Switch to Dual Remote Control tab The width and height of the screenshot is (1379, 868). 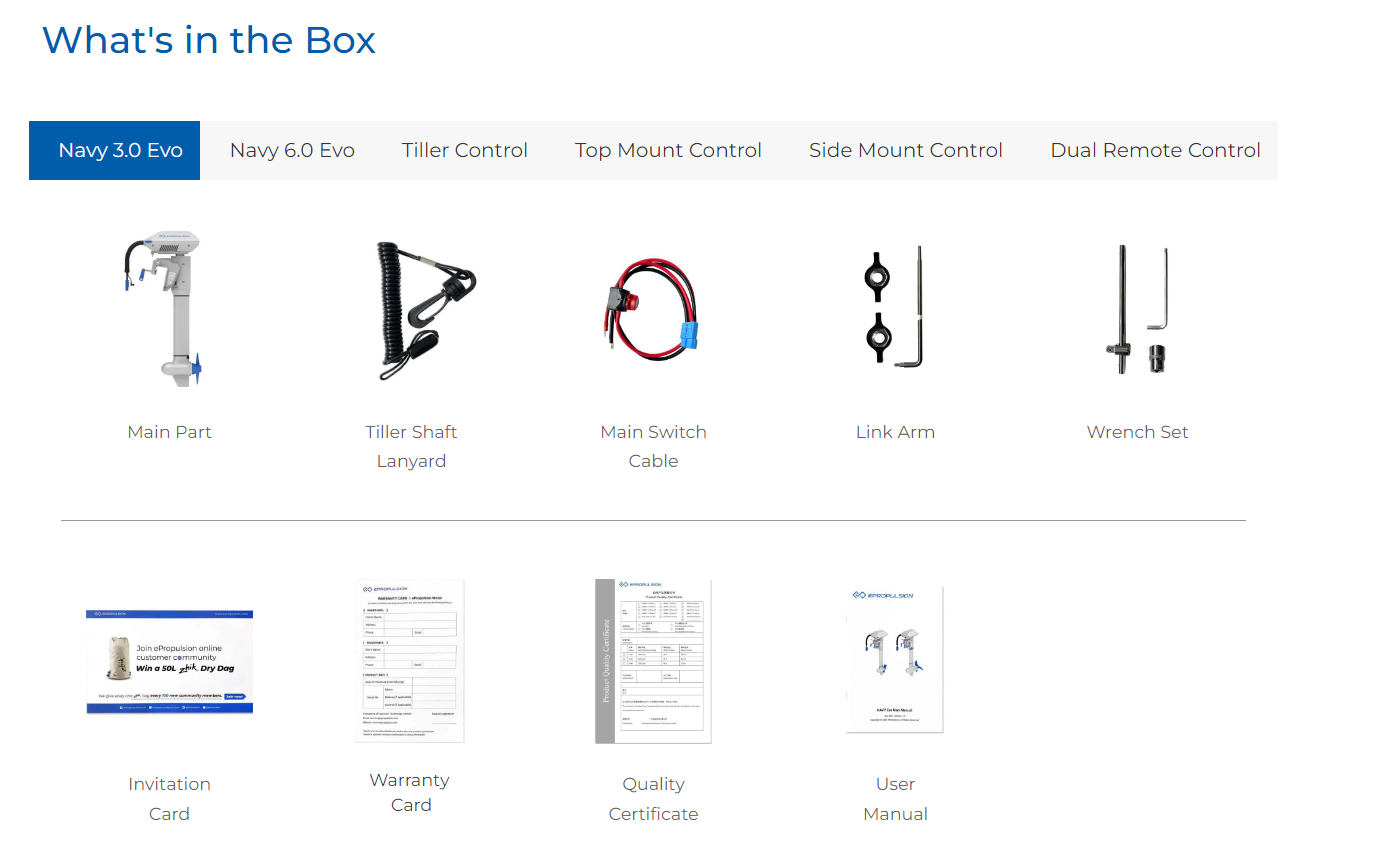point(1155,151)
